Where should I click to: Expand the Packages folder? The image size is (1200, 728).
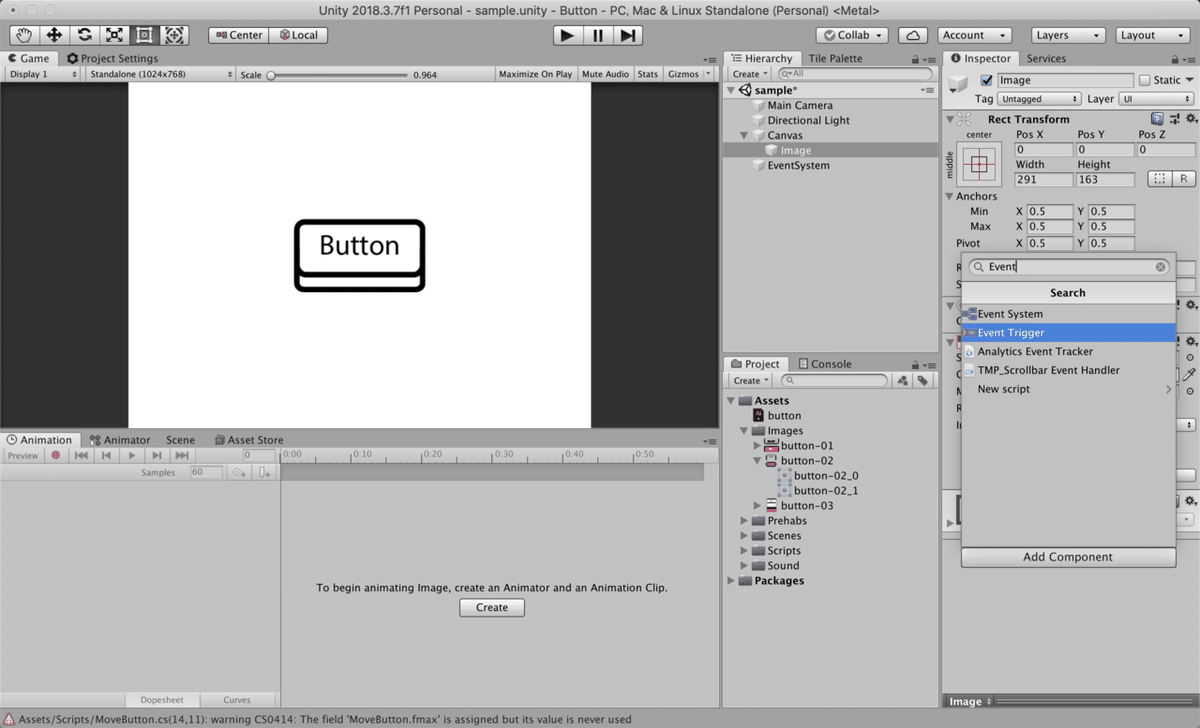732,581
